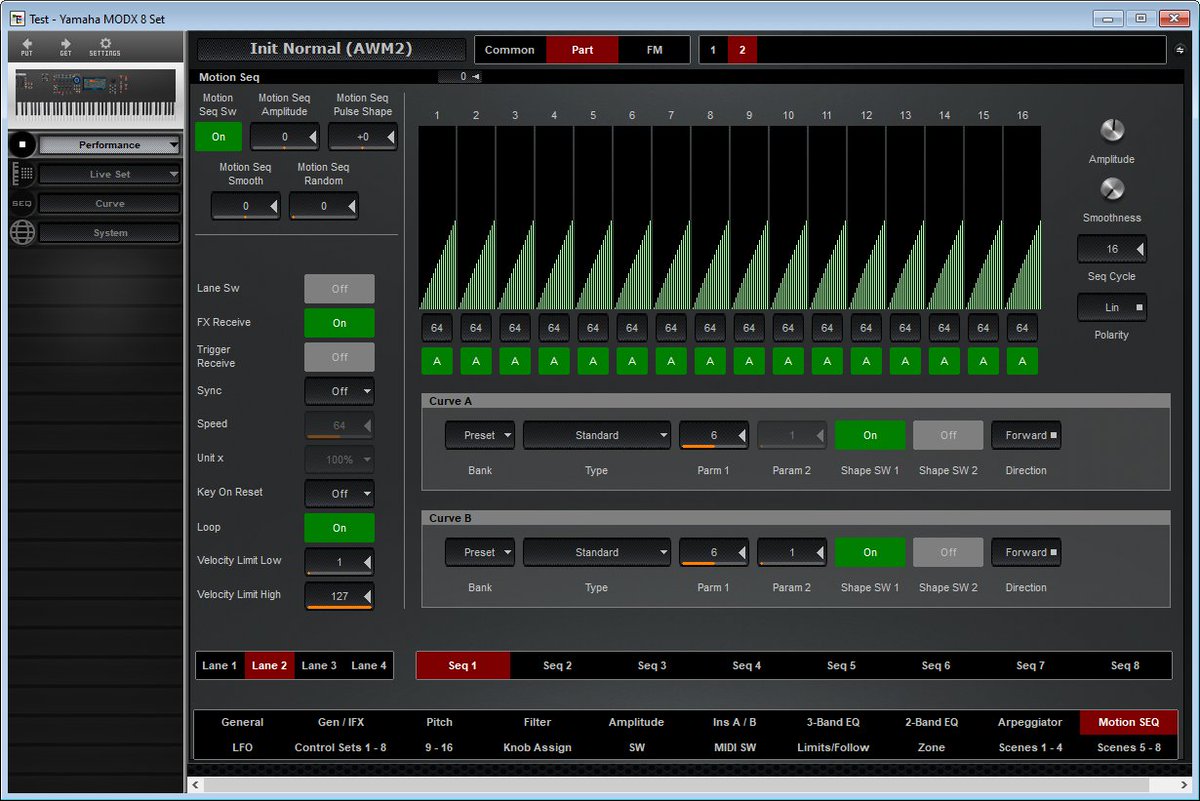Open the Knob Assign page
The image size is (1200, 801).
537,747
